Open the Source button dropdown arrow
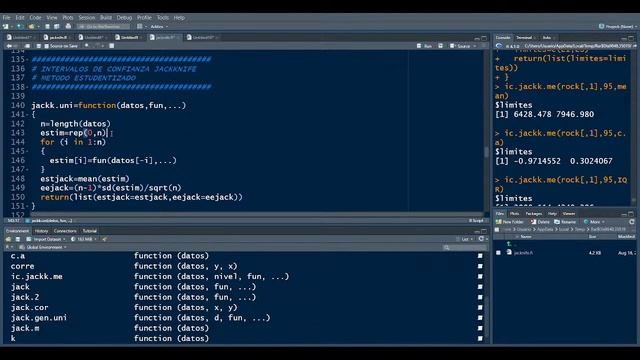 [474, 46]
